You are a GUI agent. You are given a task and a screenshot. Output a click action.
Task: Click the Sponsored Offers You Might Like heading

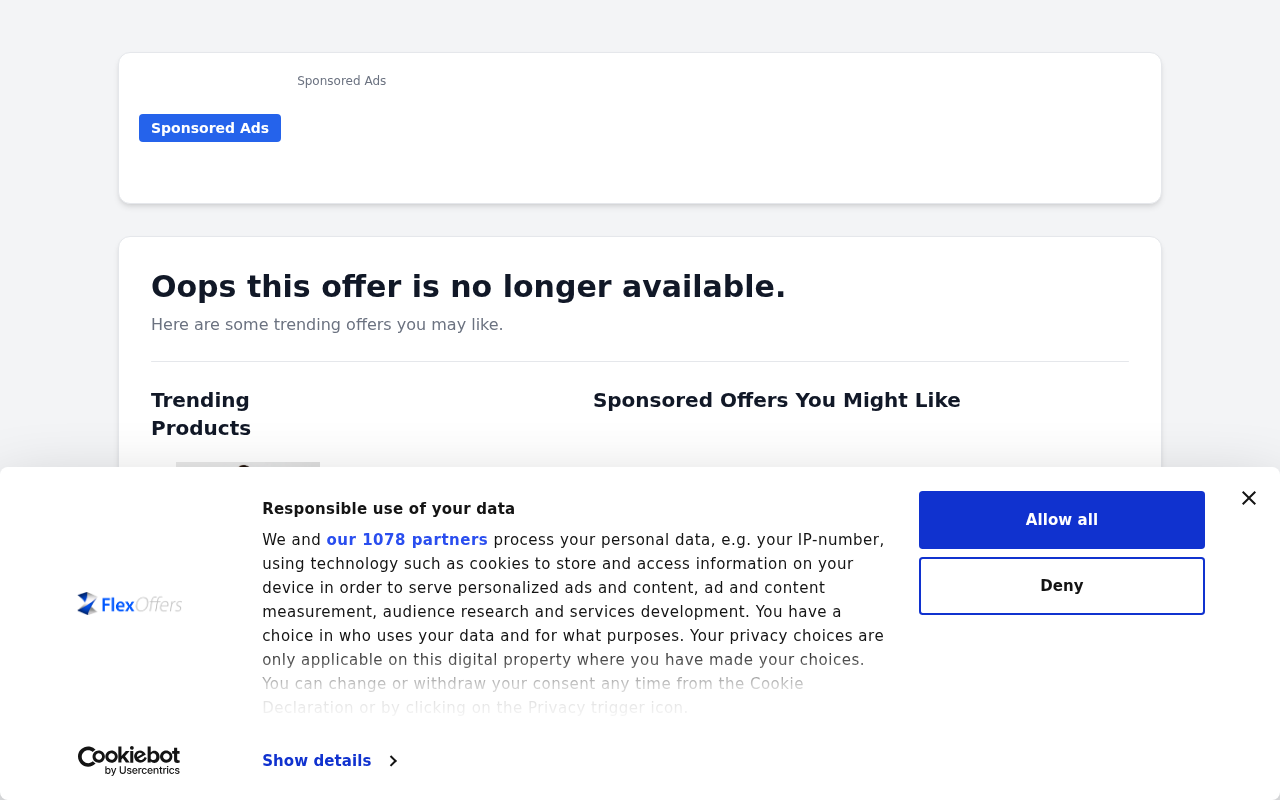point(777,400)
